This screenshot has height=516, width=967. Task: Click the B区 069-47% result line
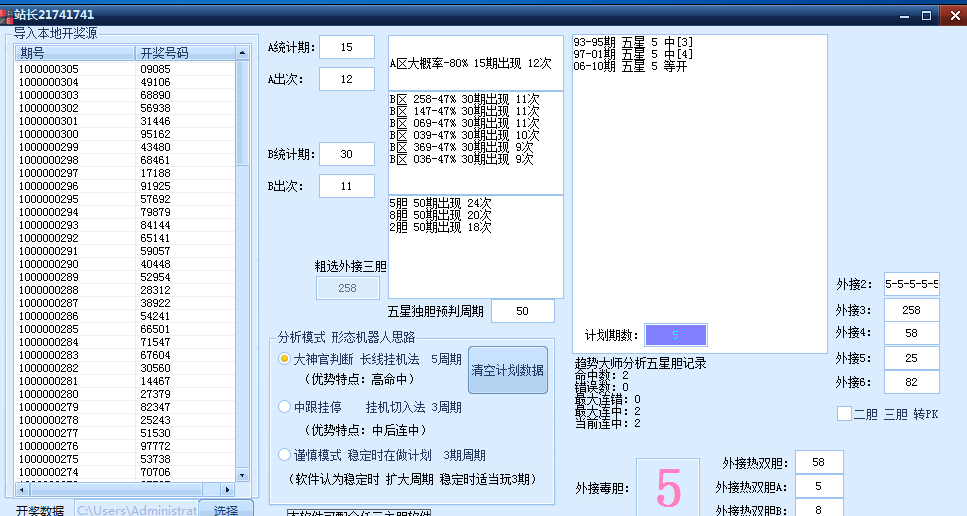coord(464,123)
